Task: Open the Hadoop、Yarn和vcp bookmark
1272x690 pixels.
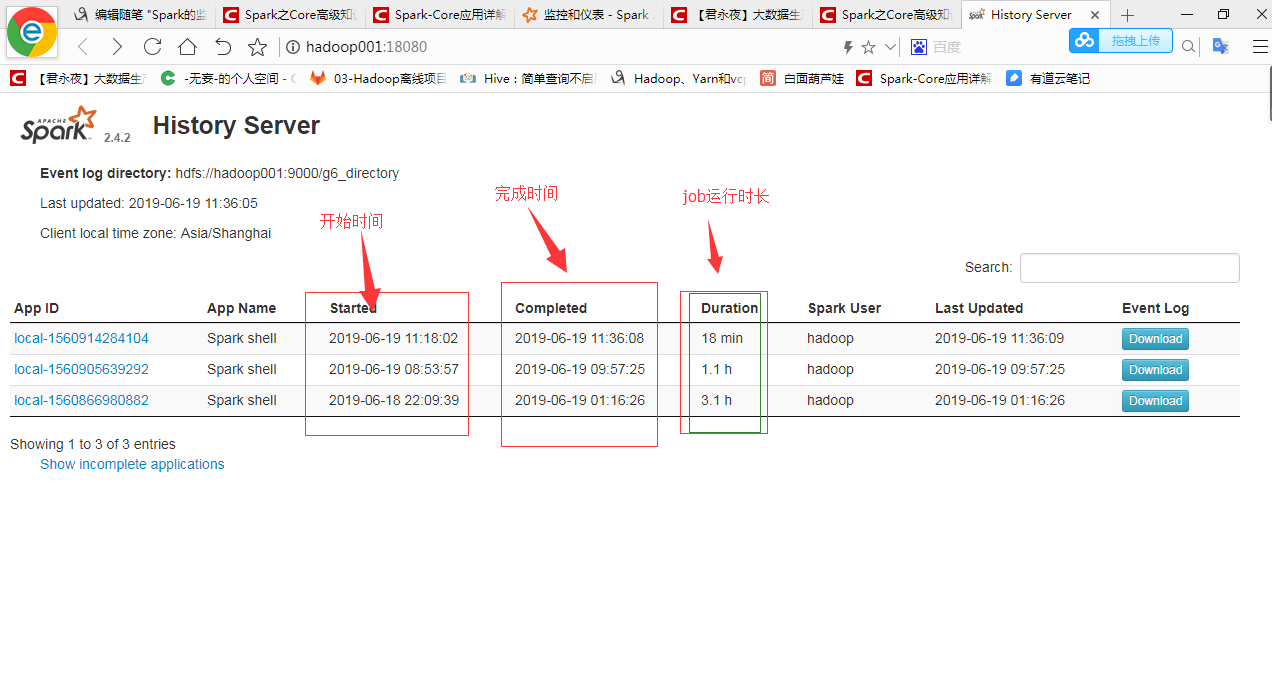Action: tap(678, 78)
